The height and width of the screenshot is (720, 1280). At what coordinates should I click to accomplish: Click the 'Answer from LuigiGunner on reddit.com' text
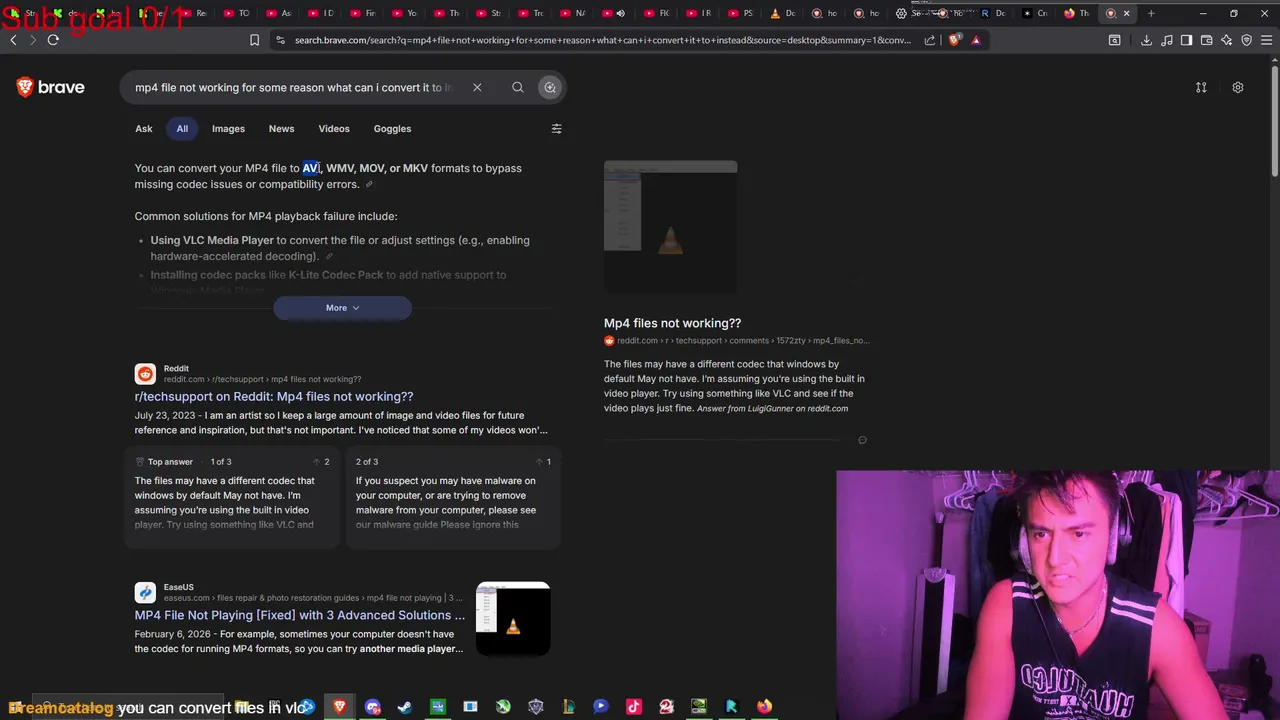tap(772, 409)
